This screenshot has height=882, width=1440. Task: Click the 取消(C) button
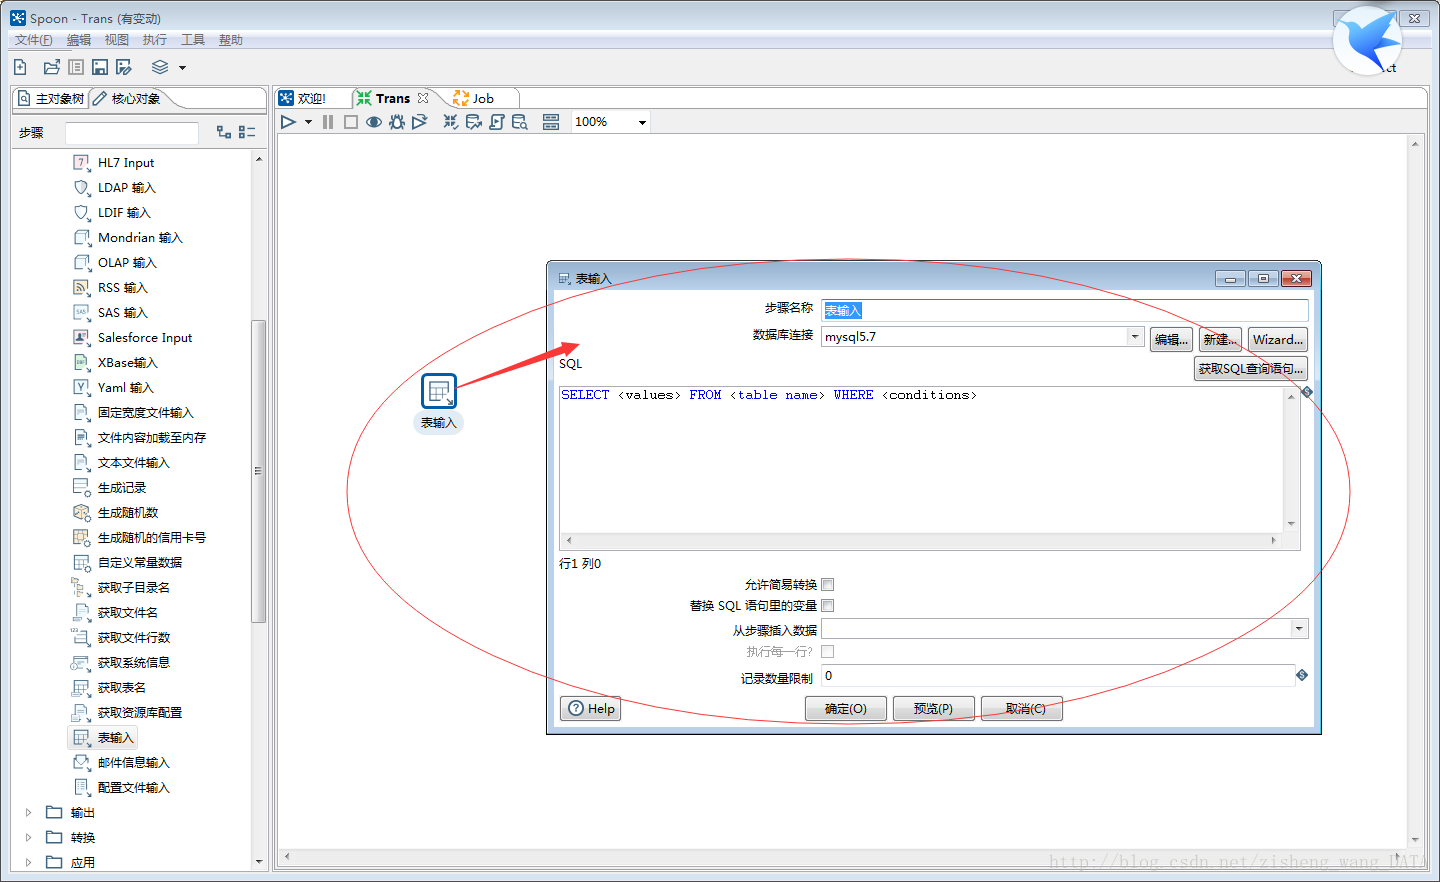coord(1021,709)
